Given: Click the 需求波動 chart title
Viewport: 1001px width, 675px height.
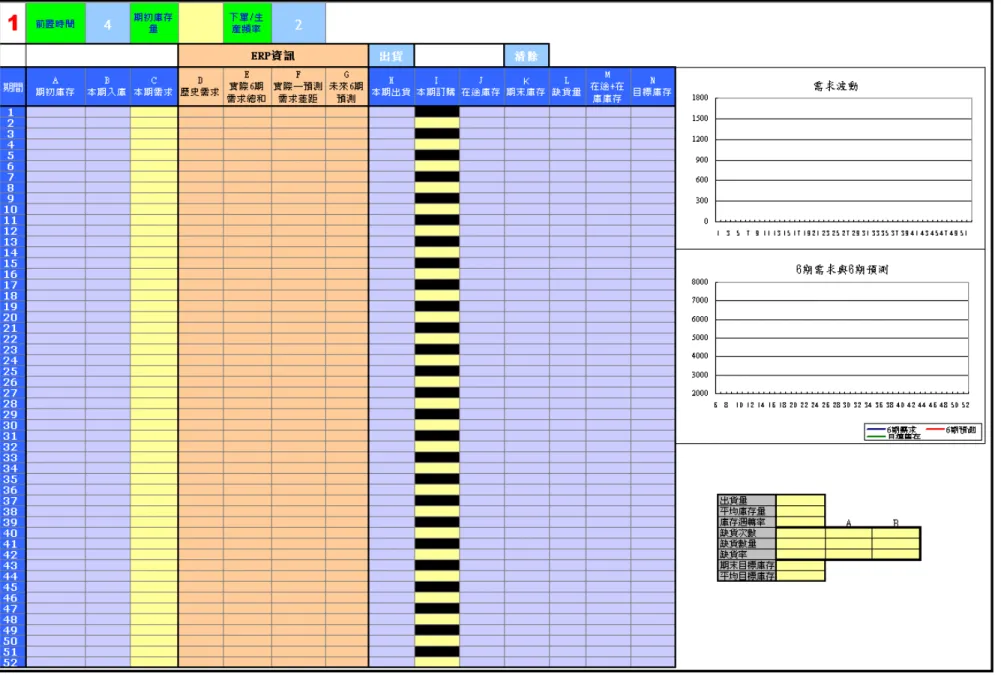Looking at the screenshot, I should (835, 86).
